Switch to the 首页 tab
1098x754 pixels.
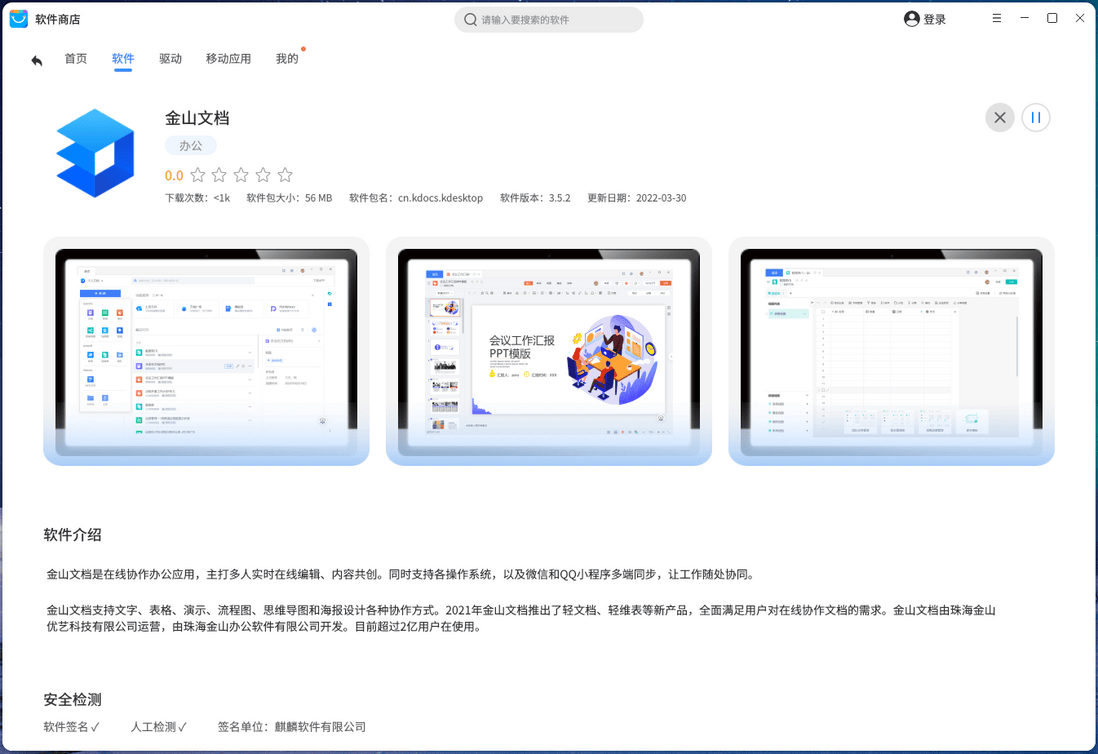click(76, 58)
